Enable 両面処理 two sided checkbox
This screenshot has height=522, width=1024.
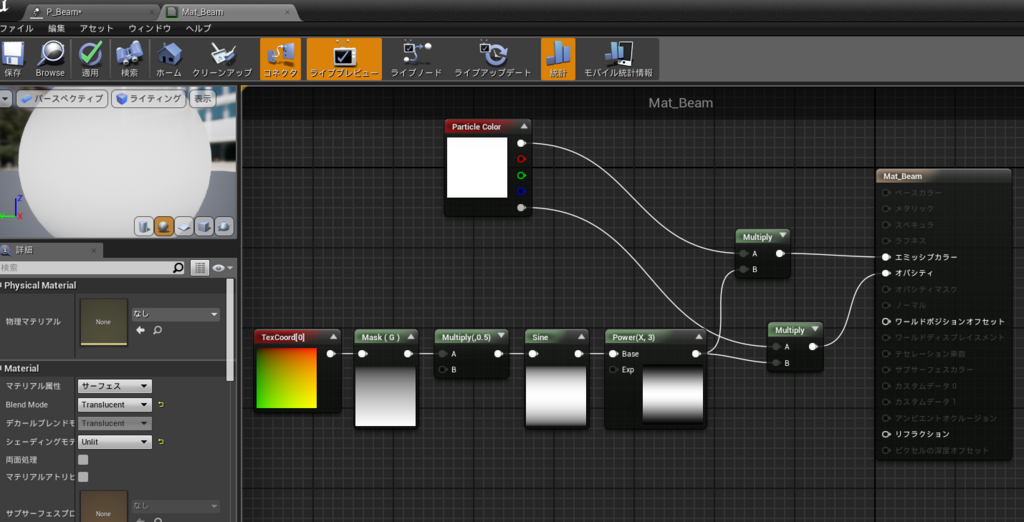[83, 460]
